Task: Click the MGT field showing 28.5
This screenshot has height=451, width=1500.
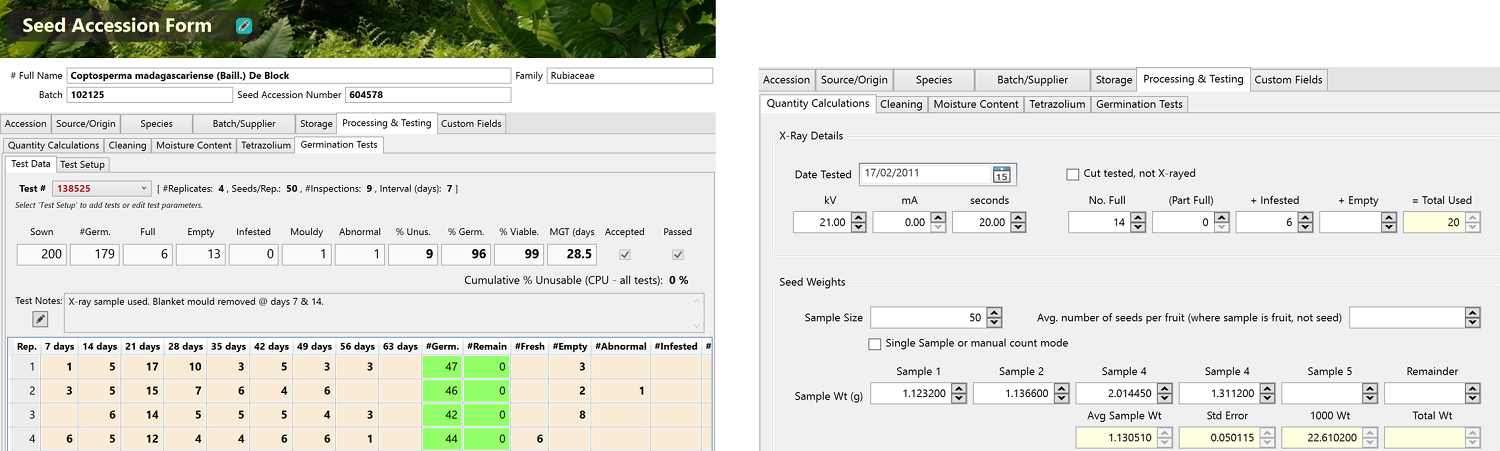Action: 573,254
